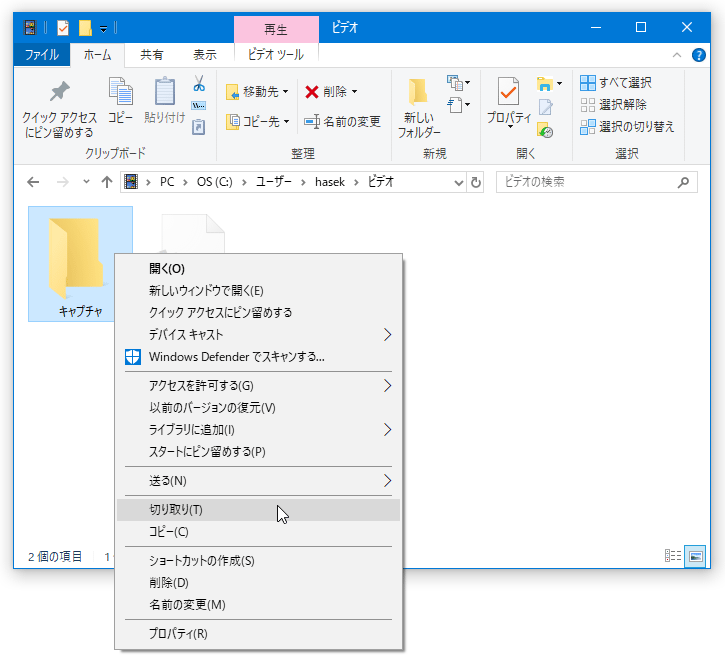Image resolution: width=725 pixels, height=664 pixels.
Task: Open the Easy access dropdown in ribbon
Action: 459,105
